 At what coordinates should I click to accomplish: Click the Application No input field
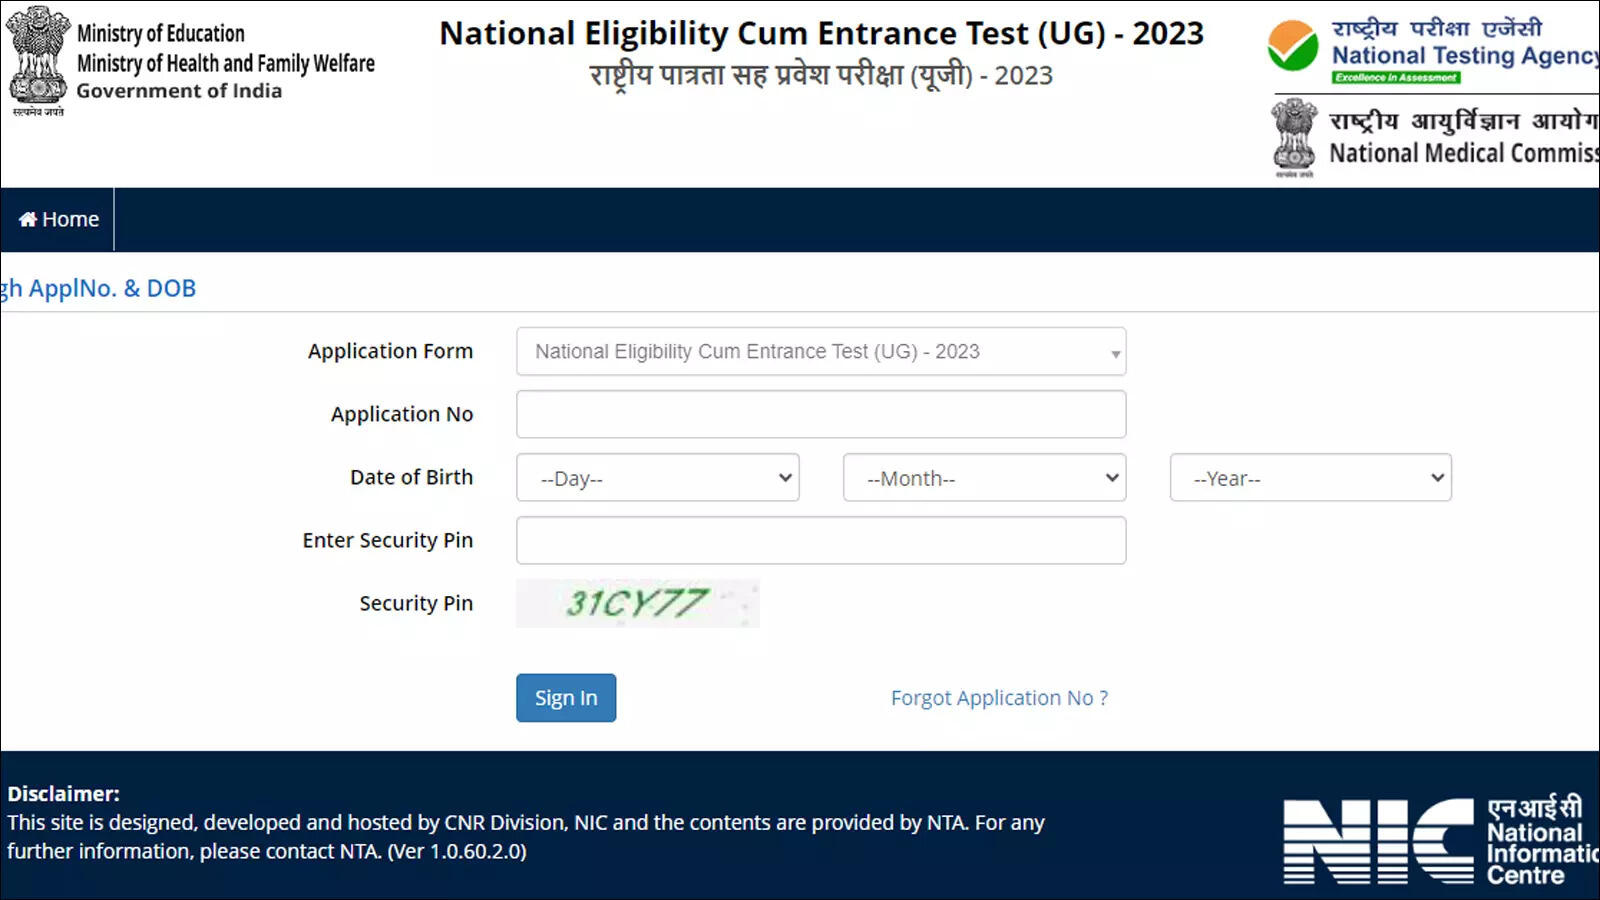point(821,414)
